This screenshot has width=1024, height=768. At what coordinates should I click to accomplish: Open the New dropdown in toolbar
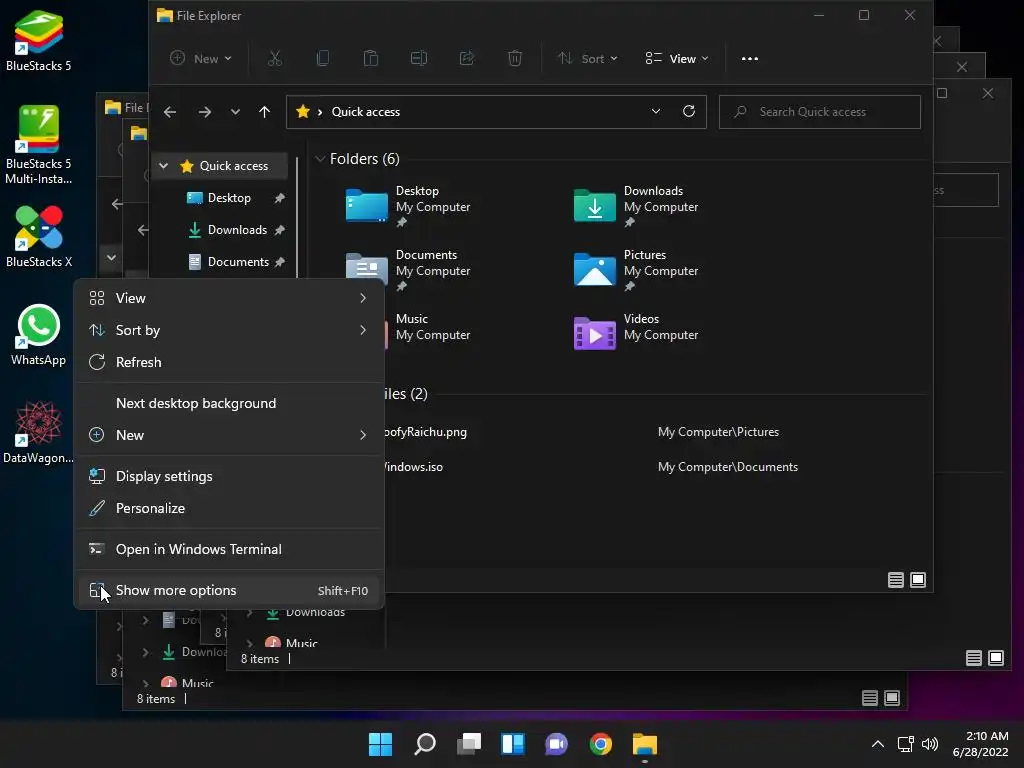(x=201, y=59)
